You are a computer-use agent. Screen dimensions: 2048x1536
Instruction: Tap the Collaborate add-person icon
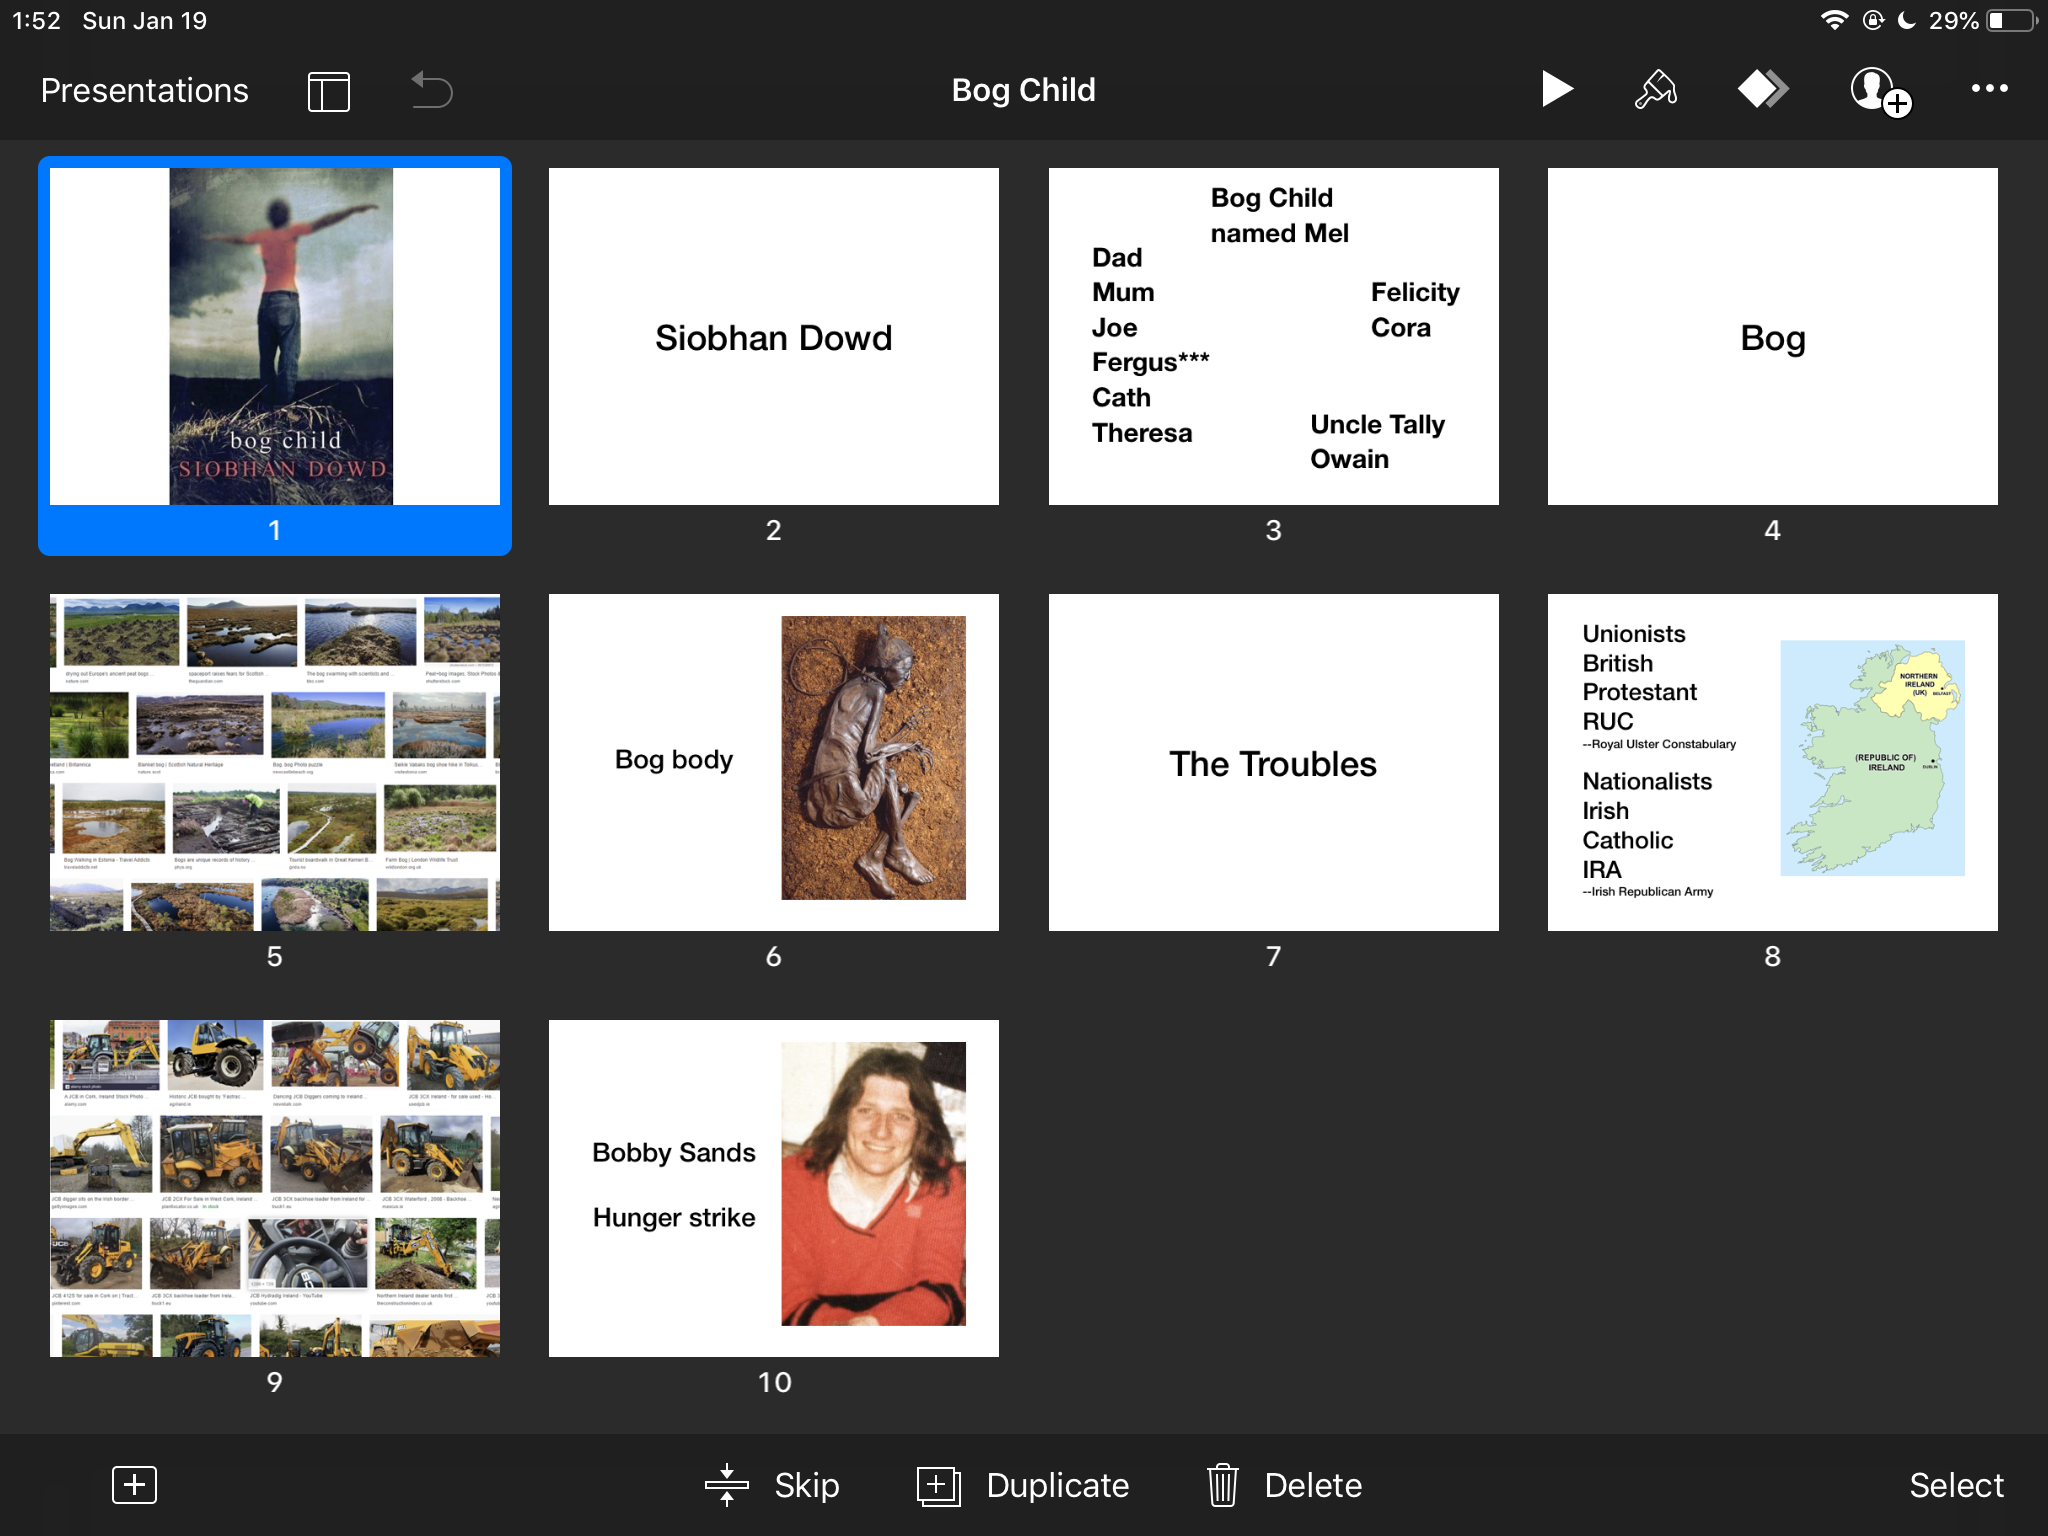1879,91
